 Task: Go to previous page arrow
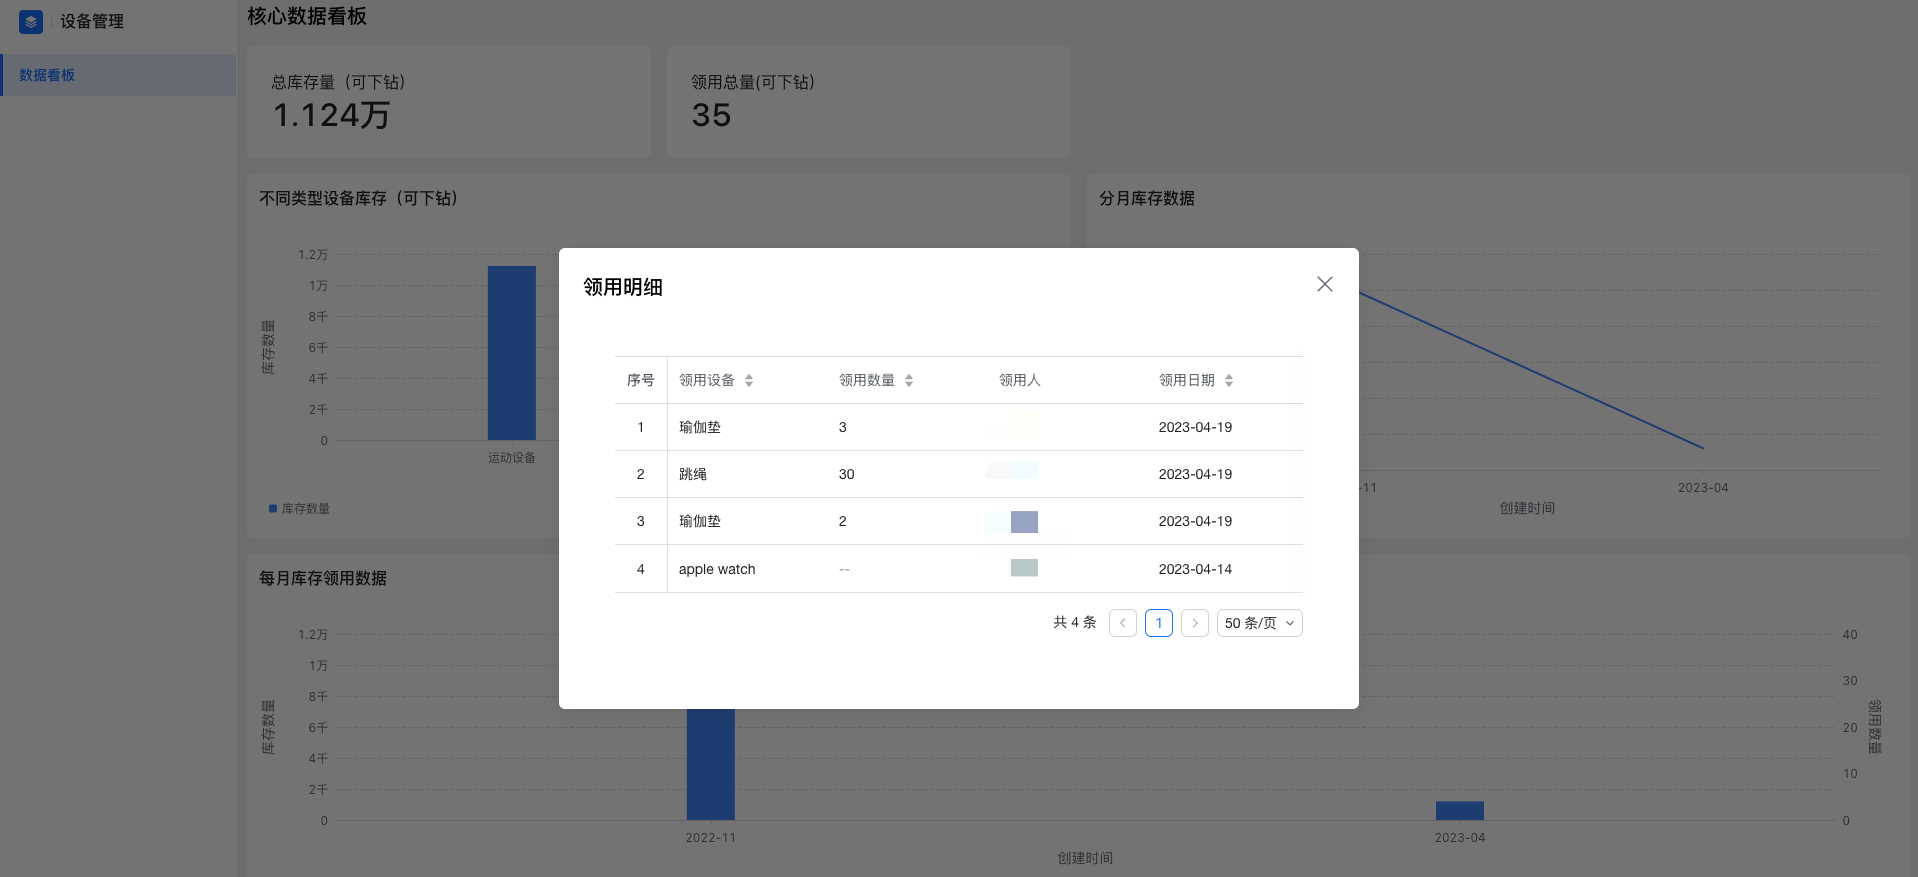click(x=1123, y=623)
